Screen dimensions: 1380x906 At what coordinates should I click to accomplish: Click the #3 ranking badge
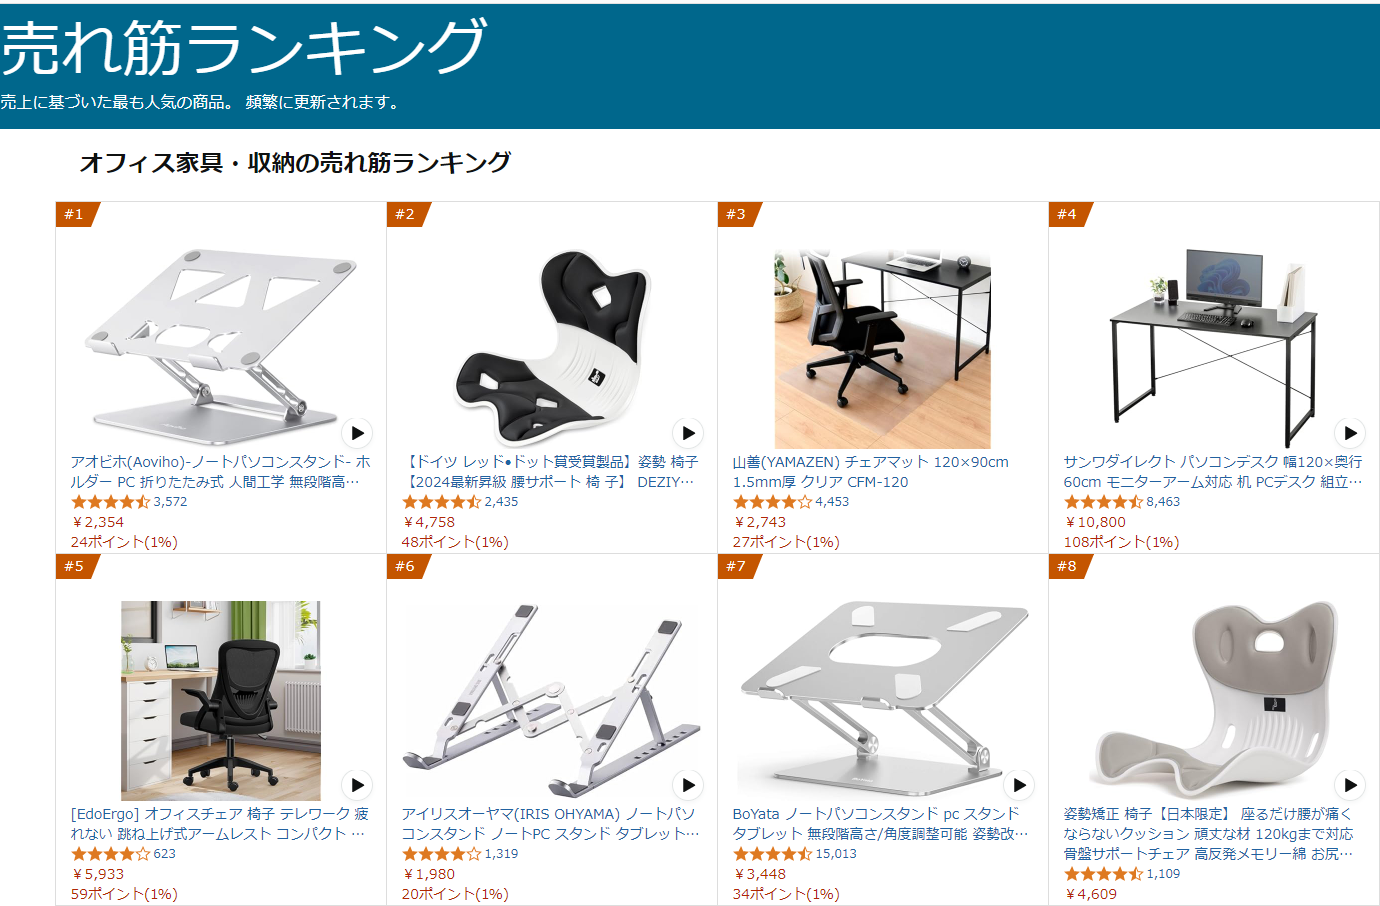[x=738, y=214]
